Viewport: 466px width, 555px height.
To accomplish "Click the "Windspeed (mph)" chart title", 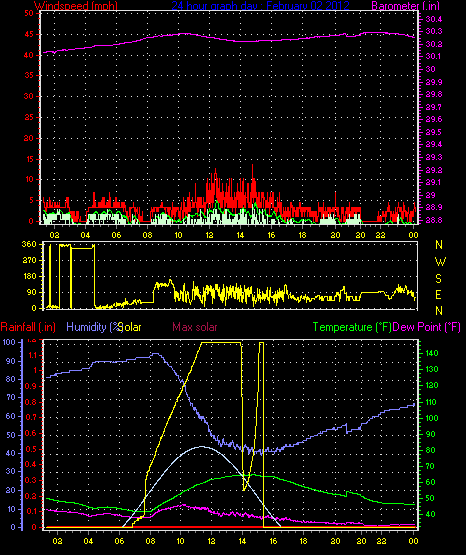I will [x=75, y=5].
